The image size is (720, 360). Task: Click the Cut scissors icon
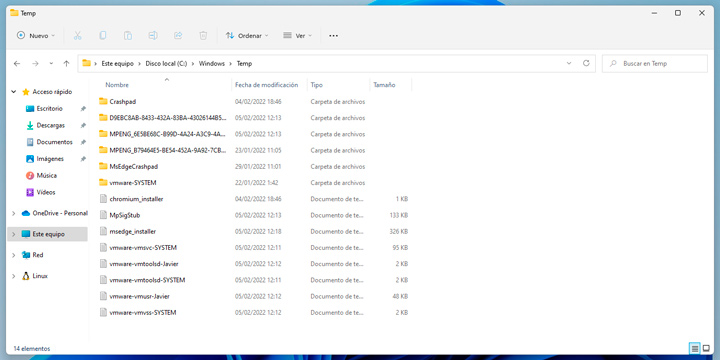(78, 35)
